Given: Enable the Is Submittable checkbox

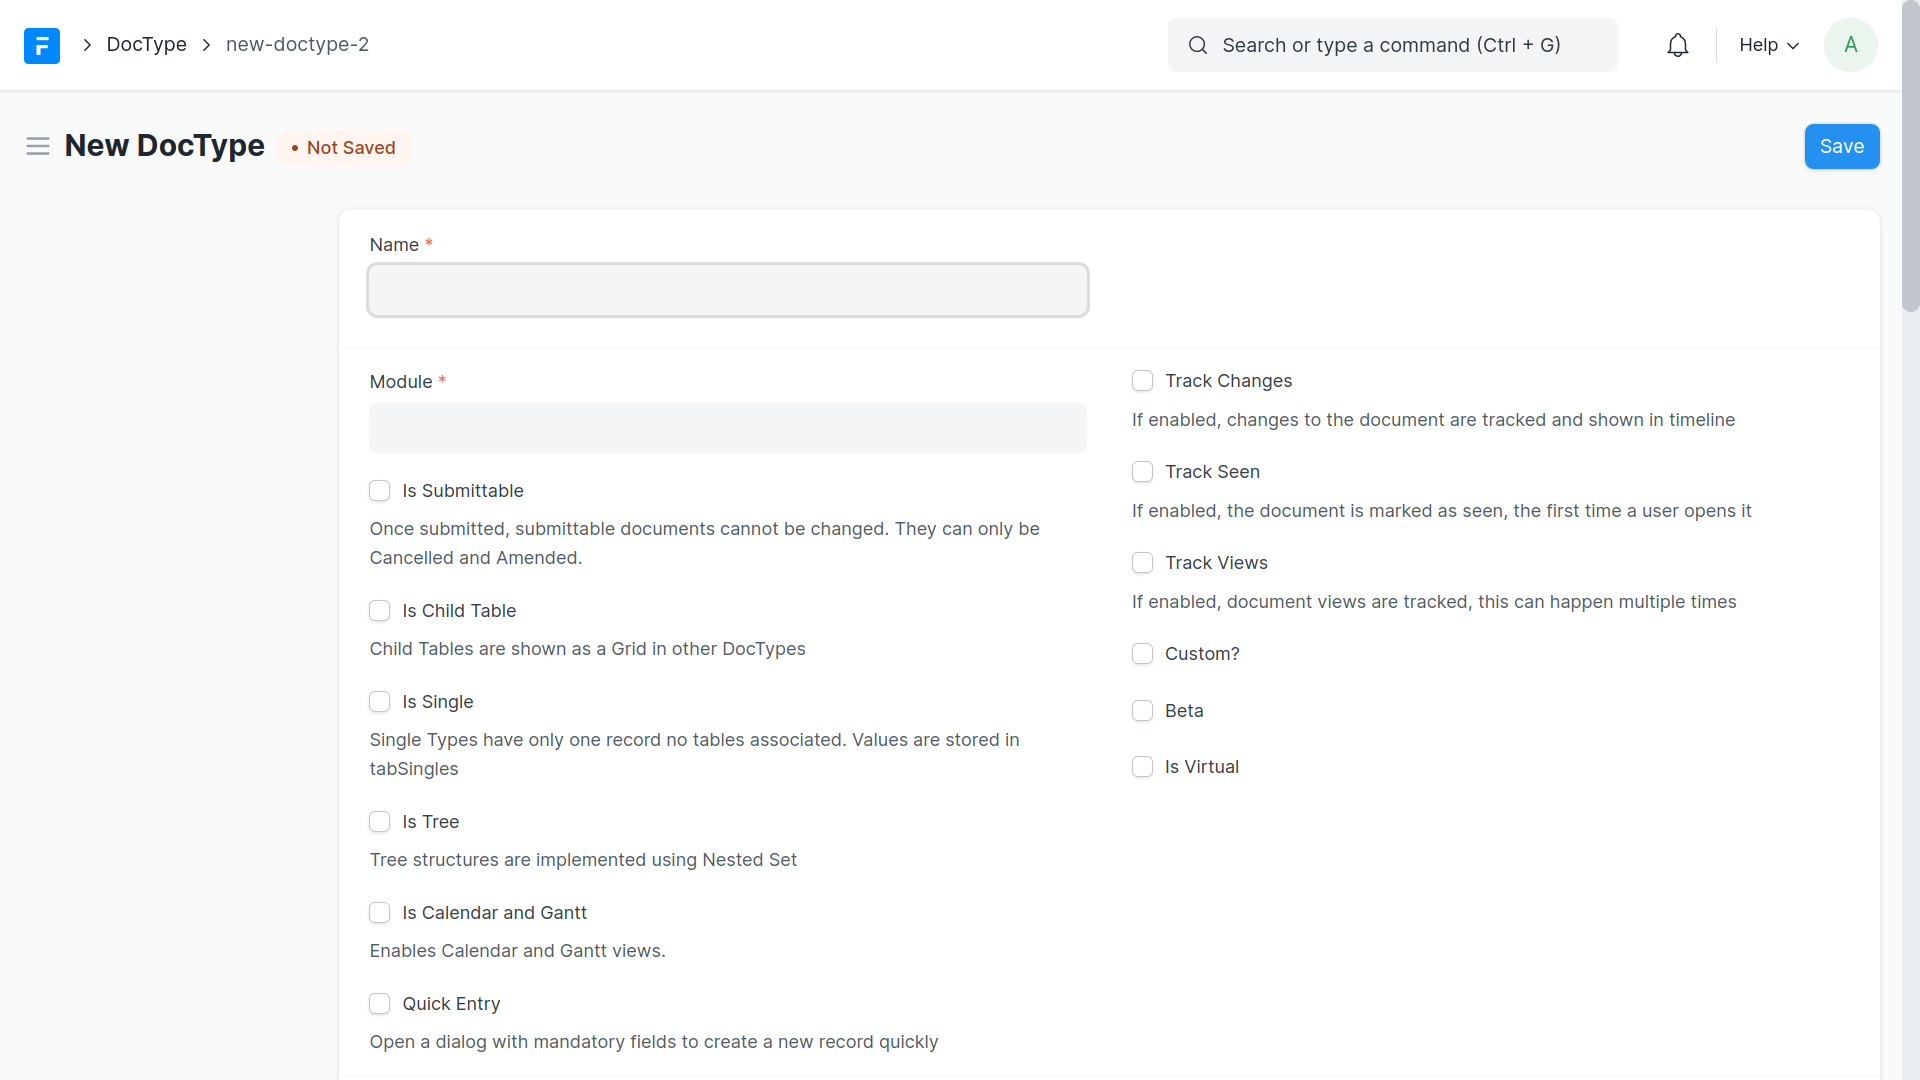Looking at the screenshot, I should coord(380,491).
